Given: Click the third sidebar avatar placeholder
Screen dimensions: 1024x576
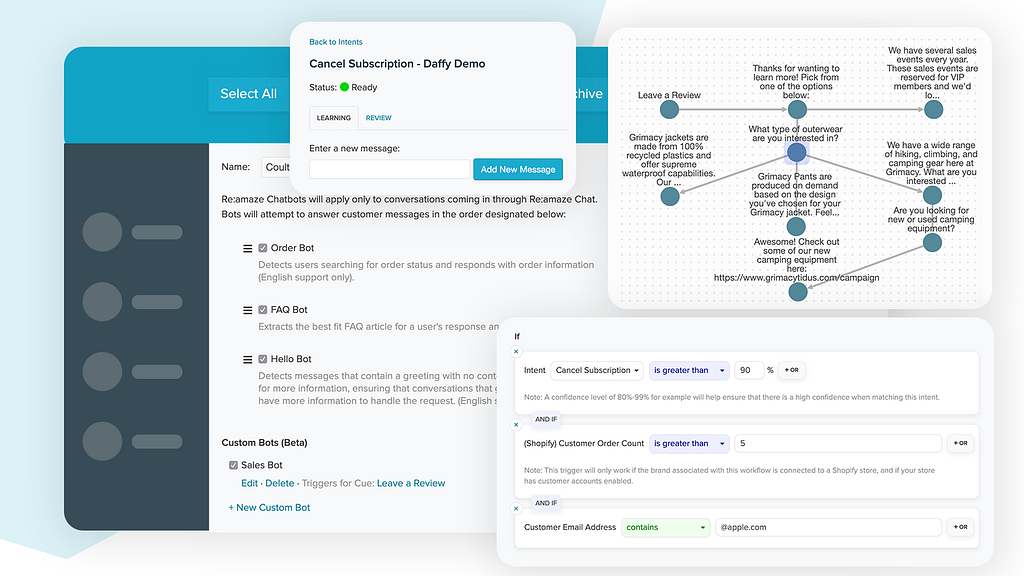Looking at the screenshot, I should coord(103,372).
